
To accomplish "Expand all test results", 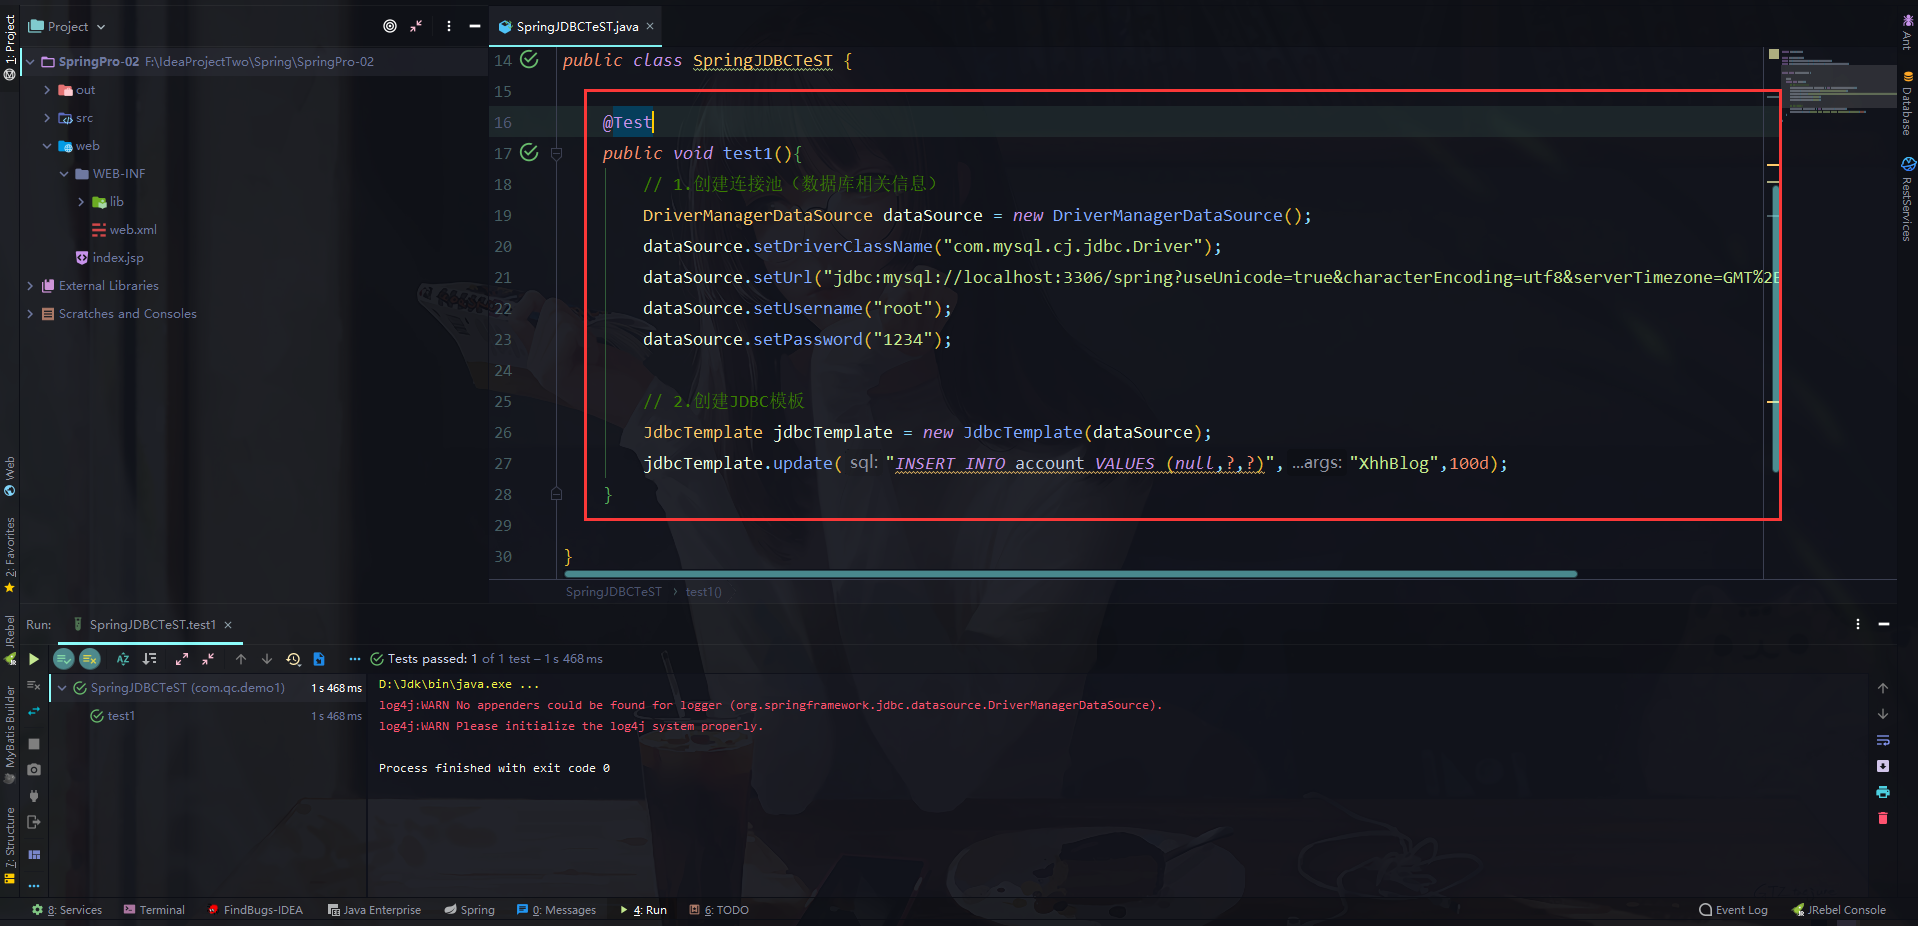I will 182,659.
